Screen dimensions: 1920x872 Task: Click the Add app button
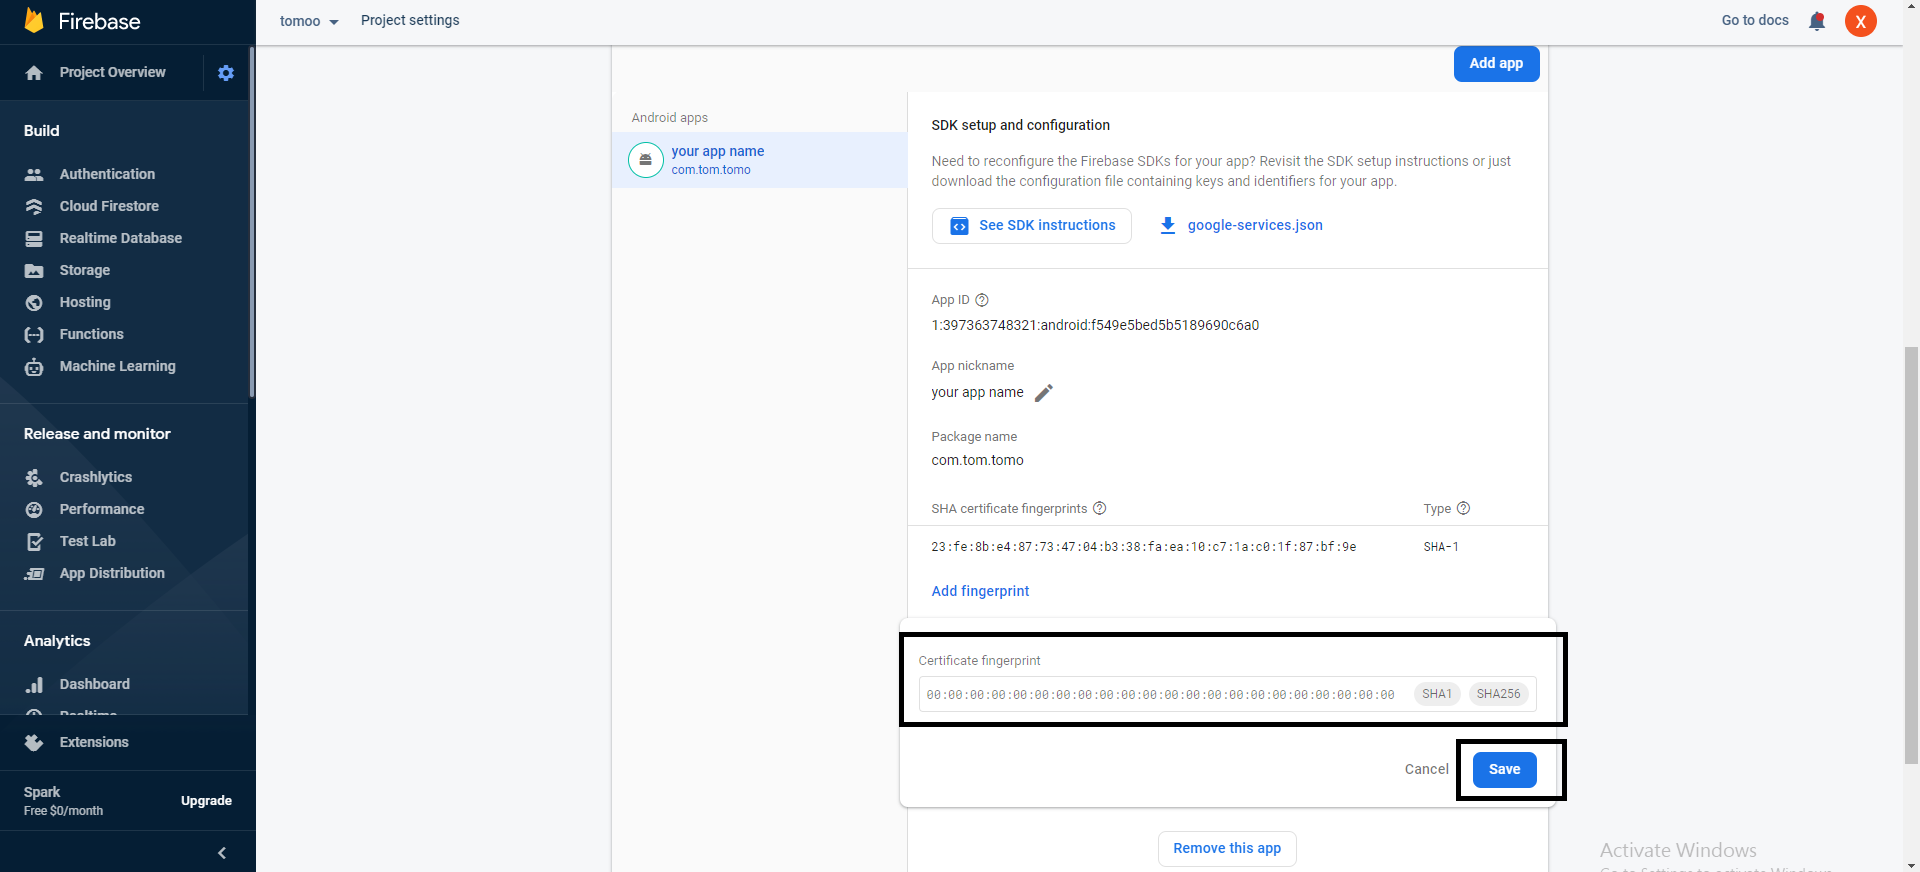point(1496,63)
